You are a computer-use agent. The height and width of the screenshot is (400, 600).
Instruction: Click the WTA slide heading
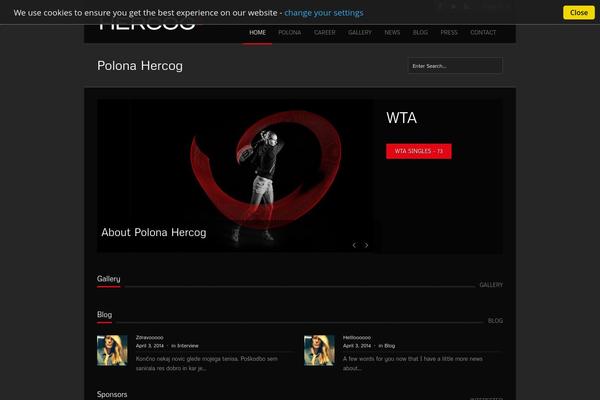point(401,118)
